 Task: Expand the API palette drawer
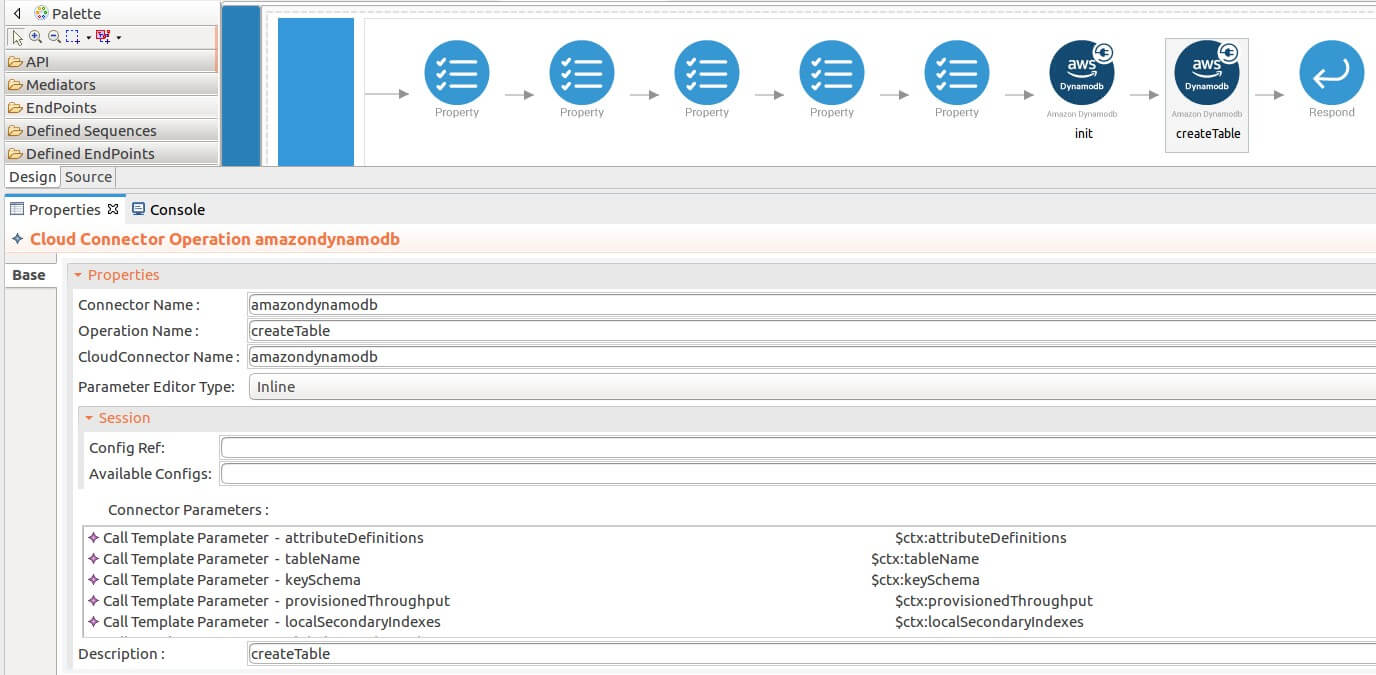coord(110,62)
